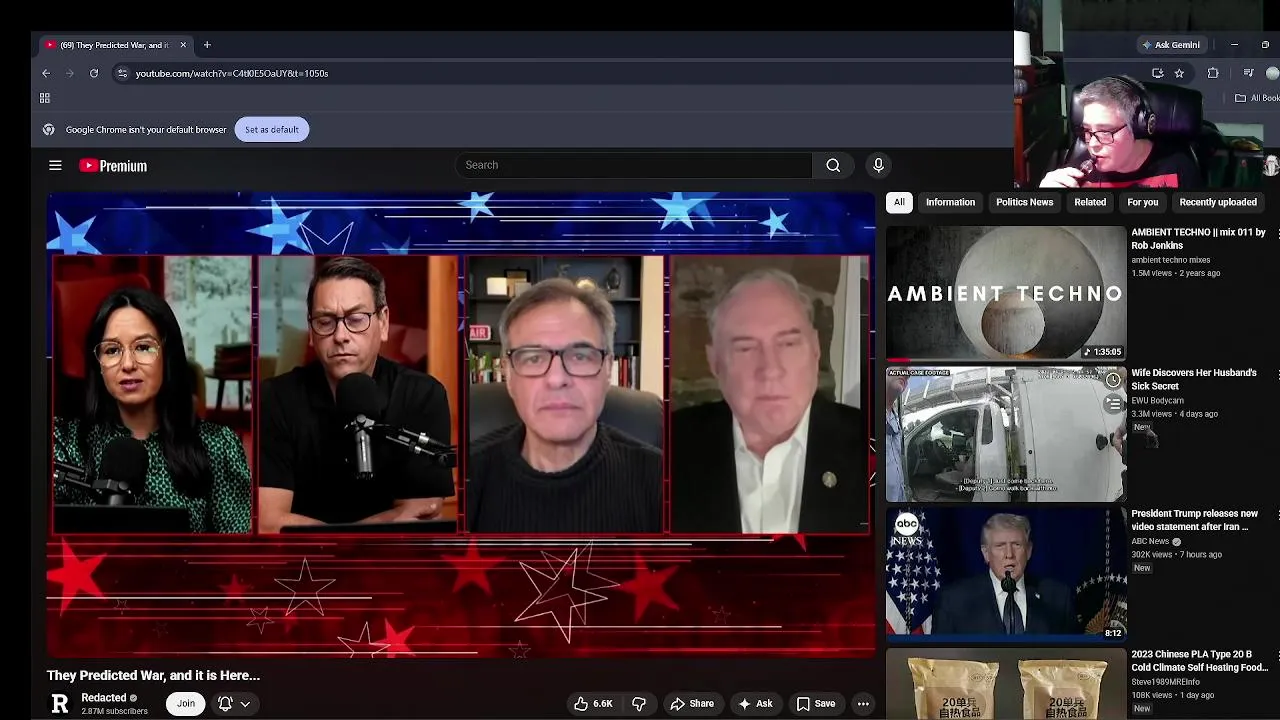Open a new browser tab
Image resolution: width=1280 pixels, height=720 pixels.
pyautogui.click(x=207, y=45)
